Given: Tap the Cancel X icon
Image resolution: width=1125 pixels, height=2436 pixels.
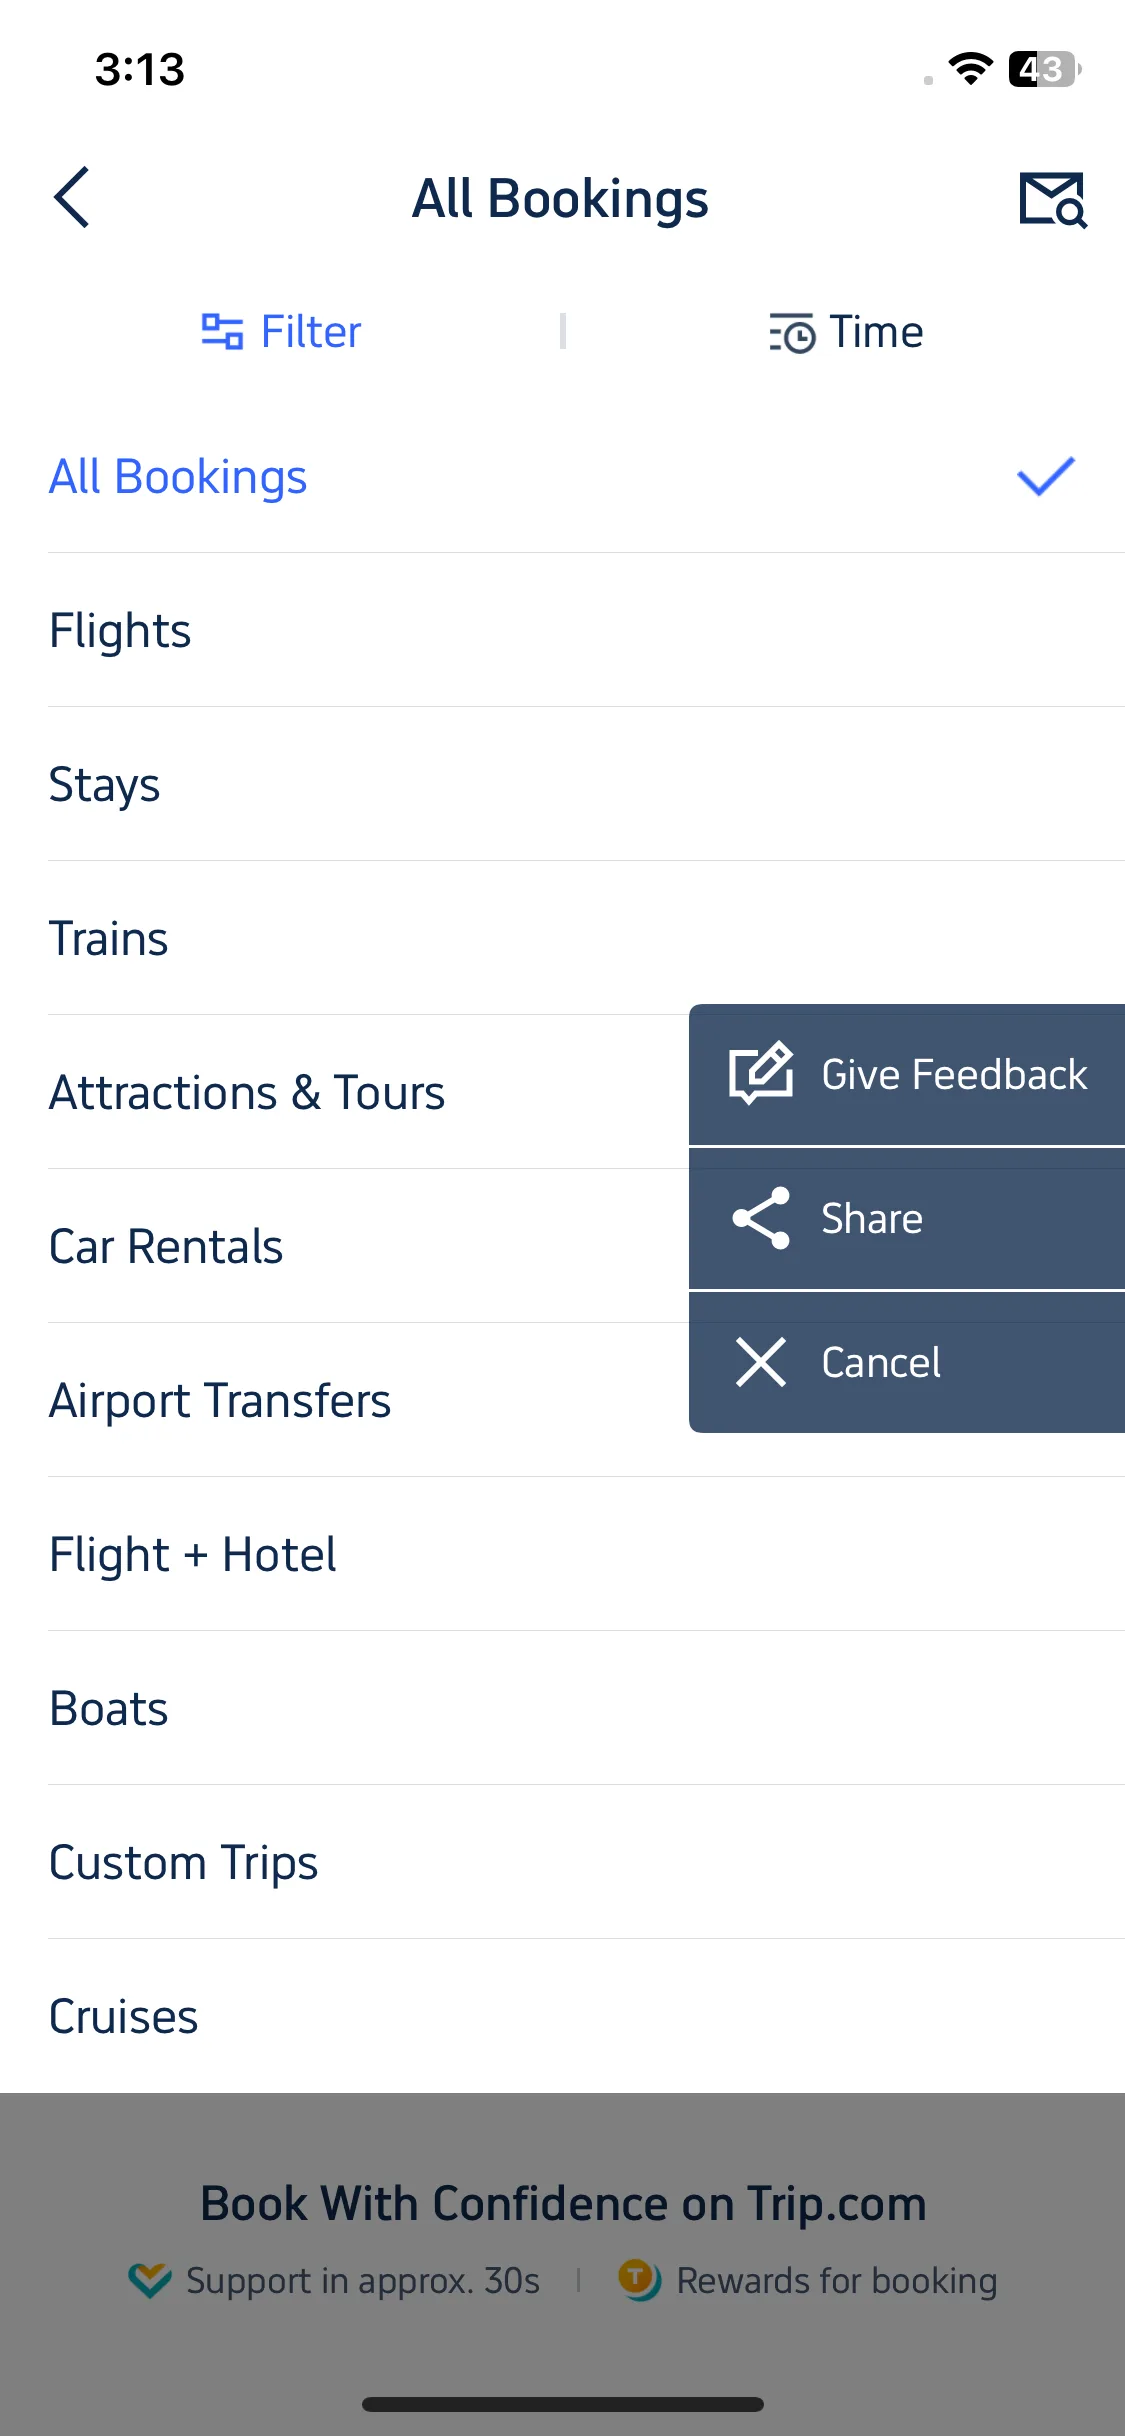Looking at the screenshot, I should point(761,1362).
